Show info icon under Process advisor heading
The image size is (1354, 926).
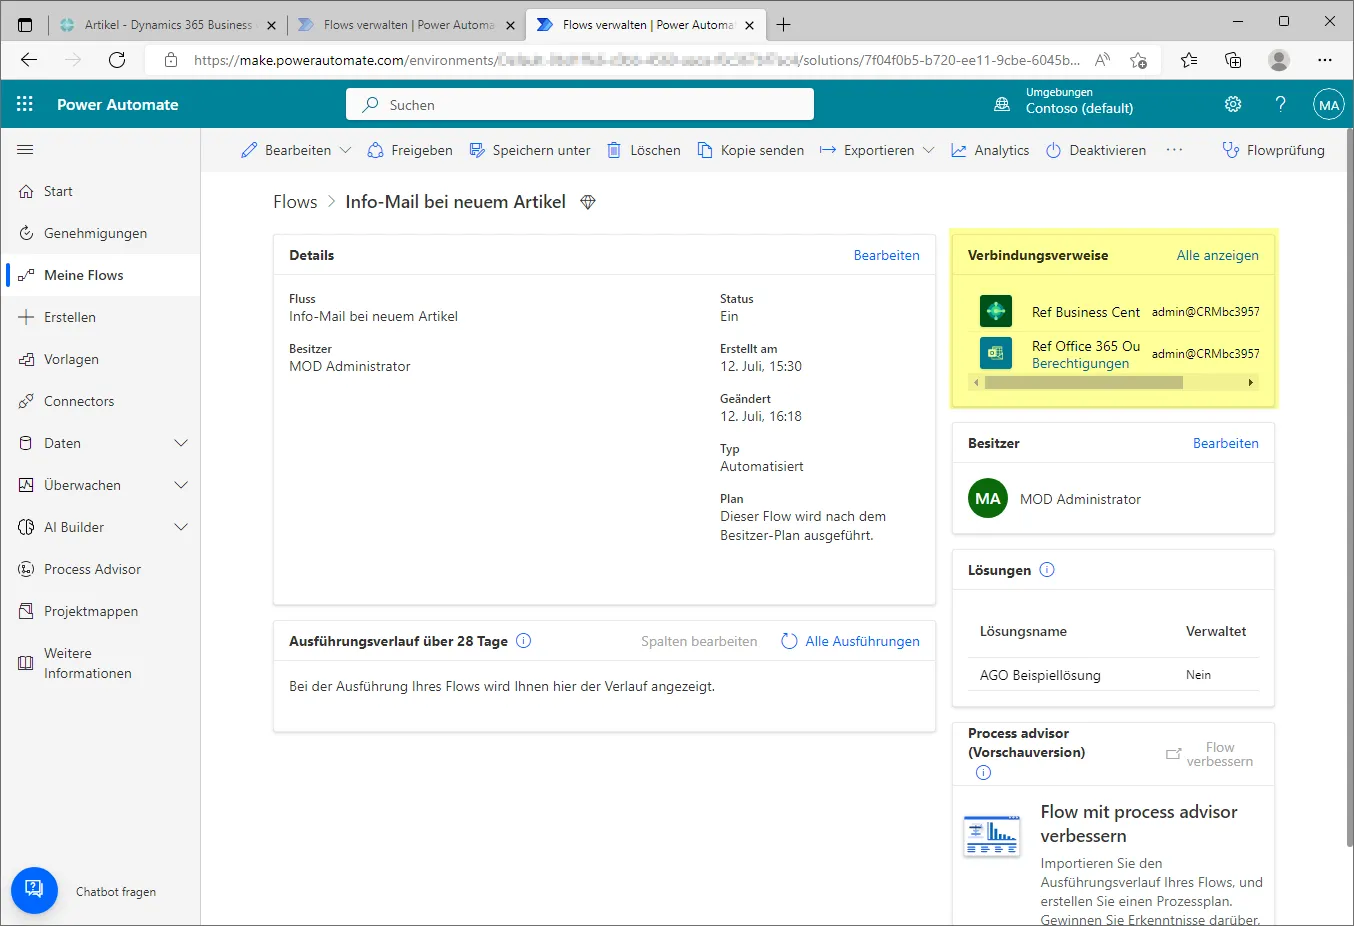983,772
